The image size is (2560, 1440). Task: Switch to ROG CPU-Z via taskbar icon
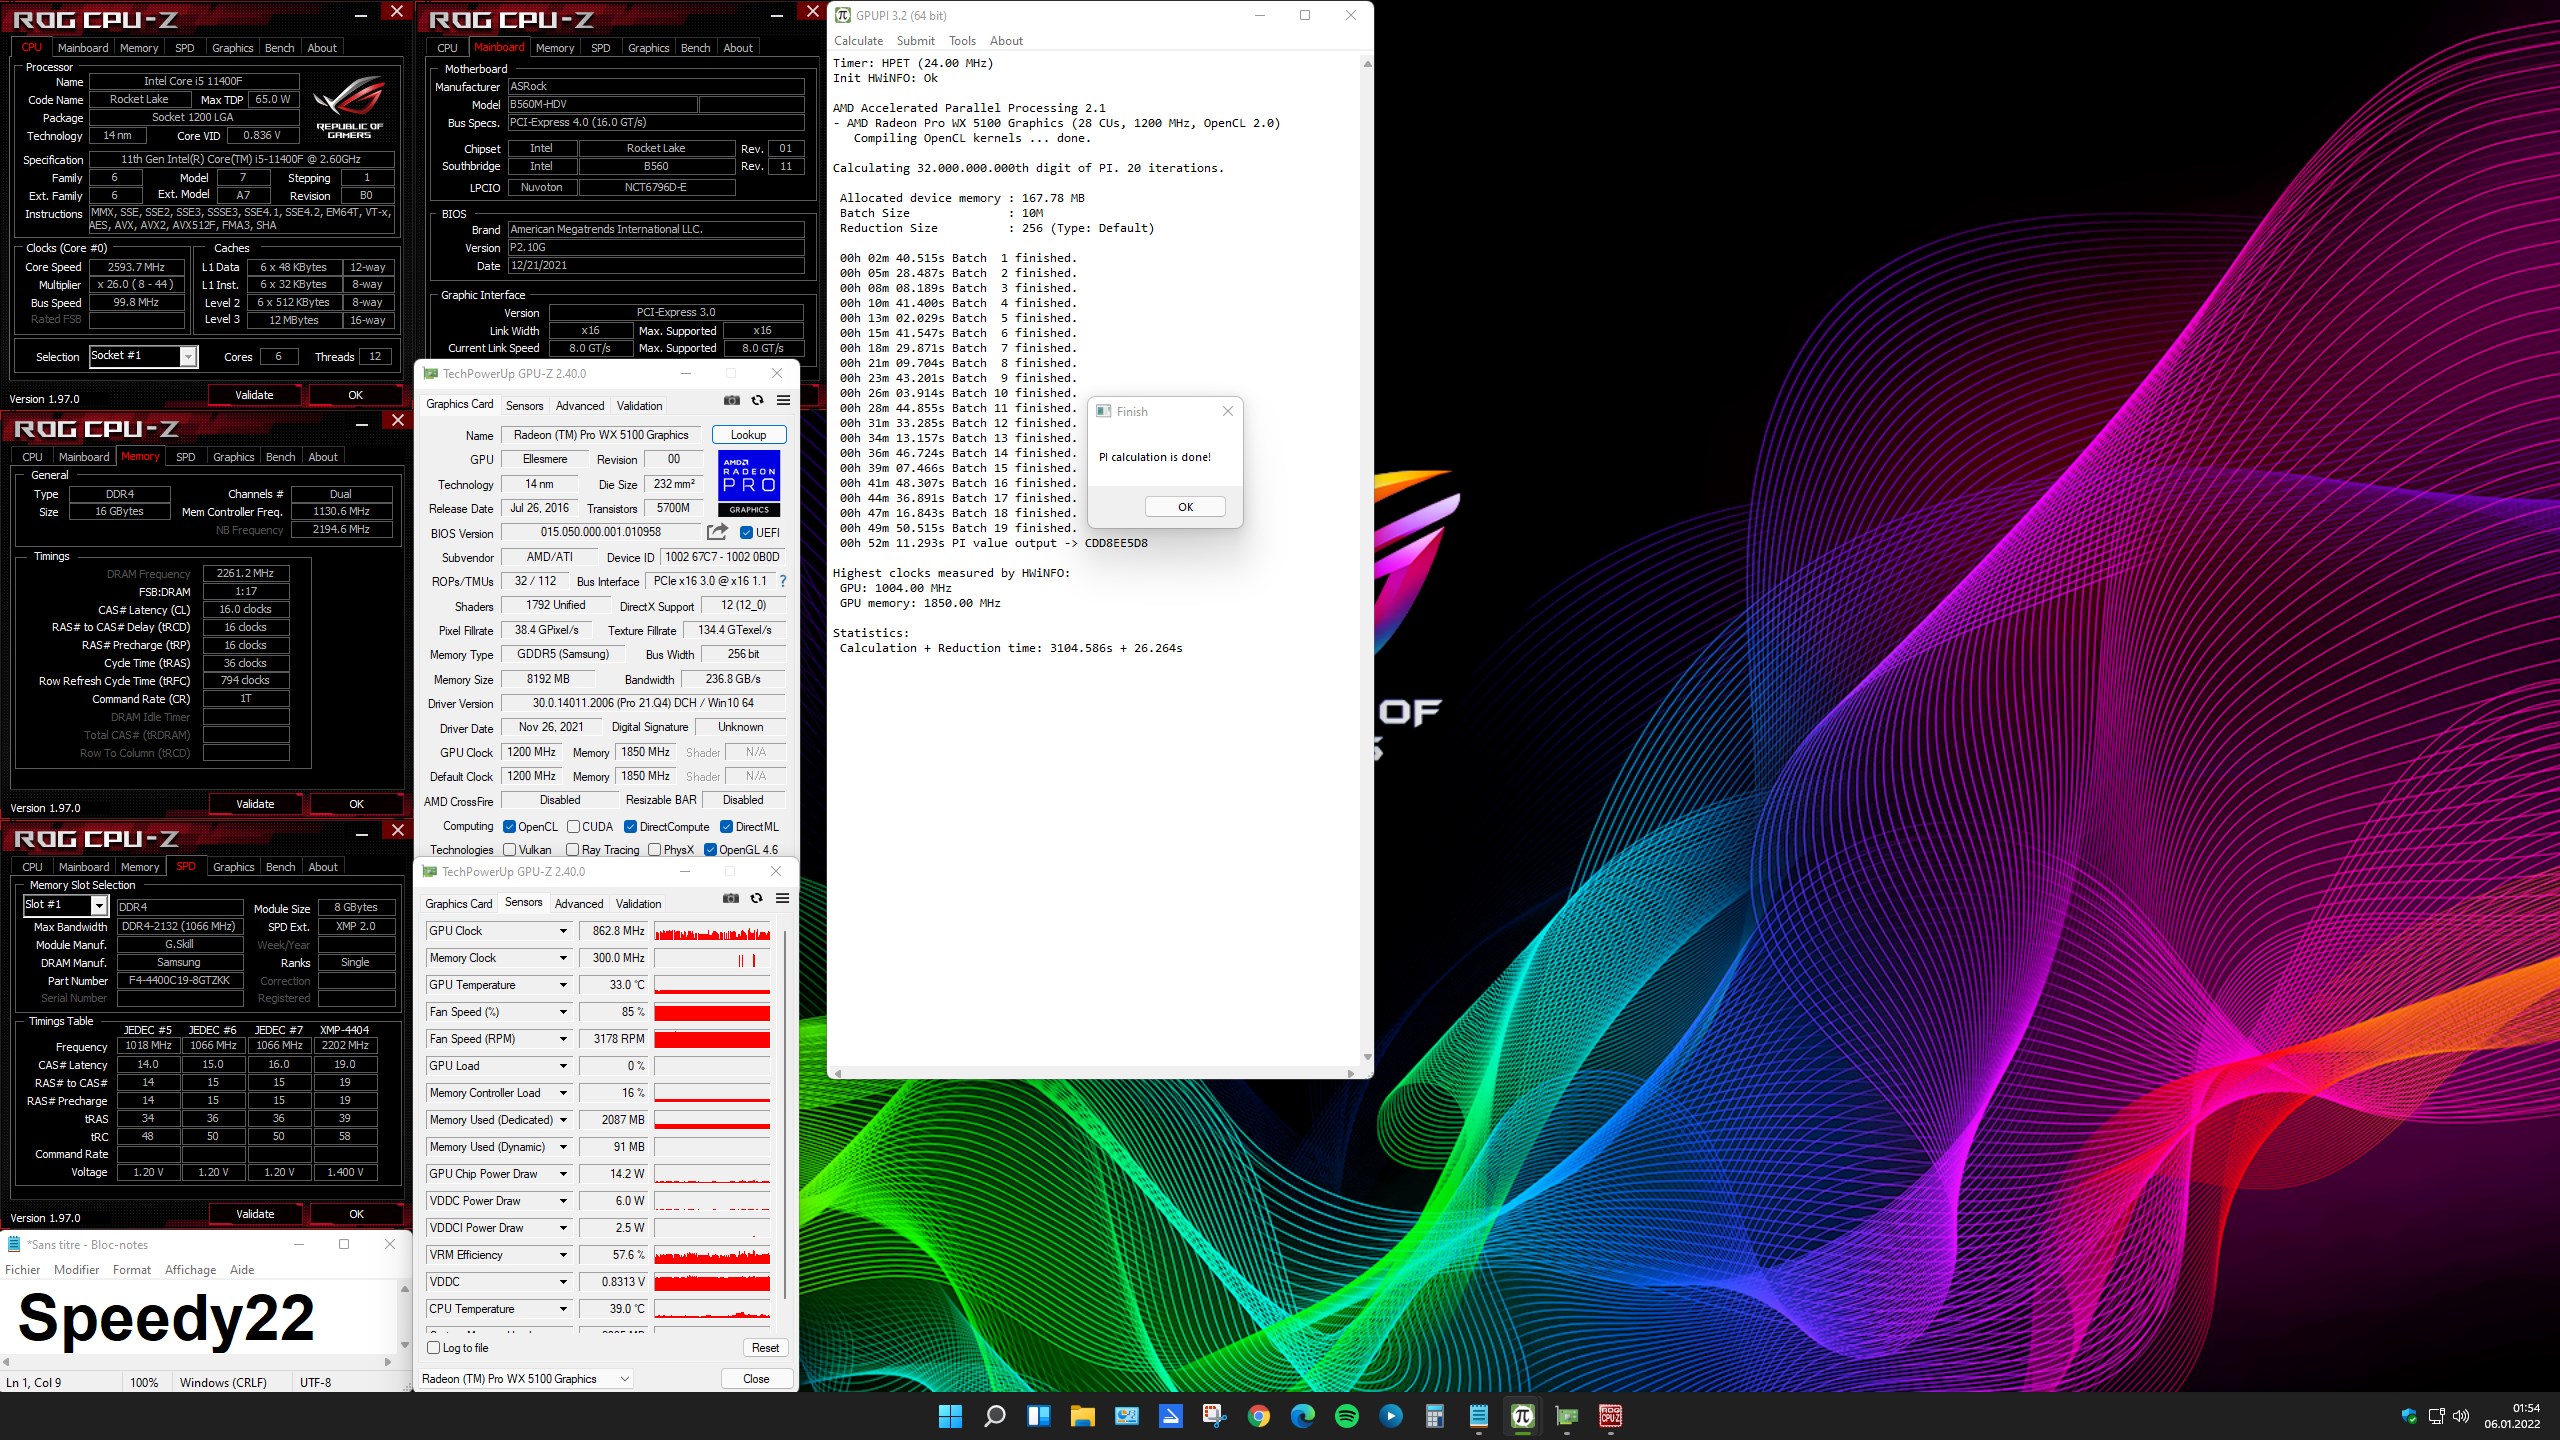pyautogui.click(x=1610, y=1416)
